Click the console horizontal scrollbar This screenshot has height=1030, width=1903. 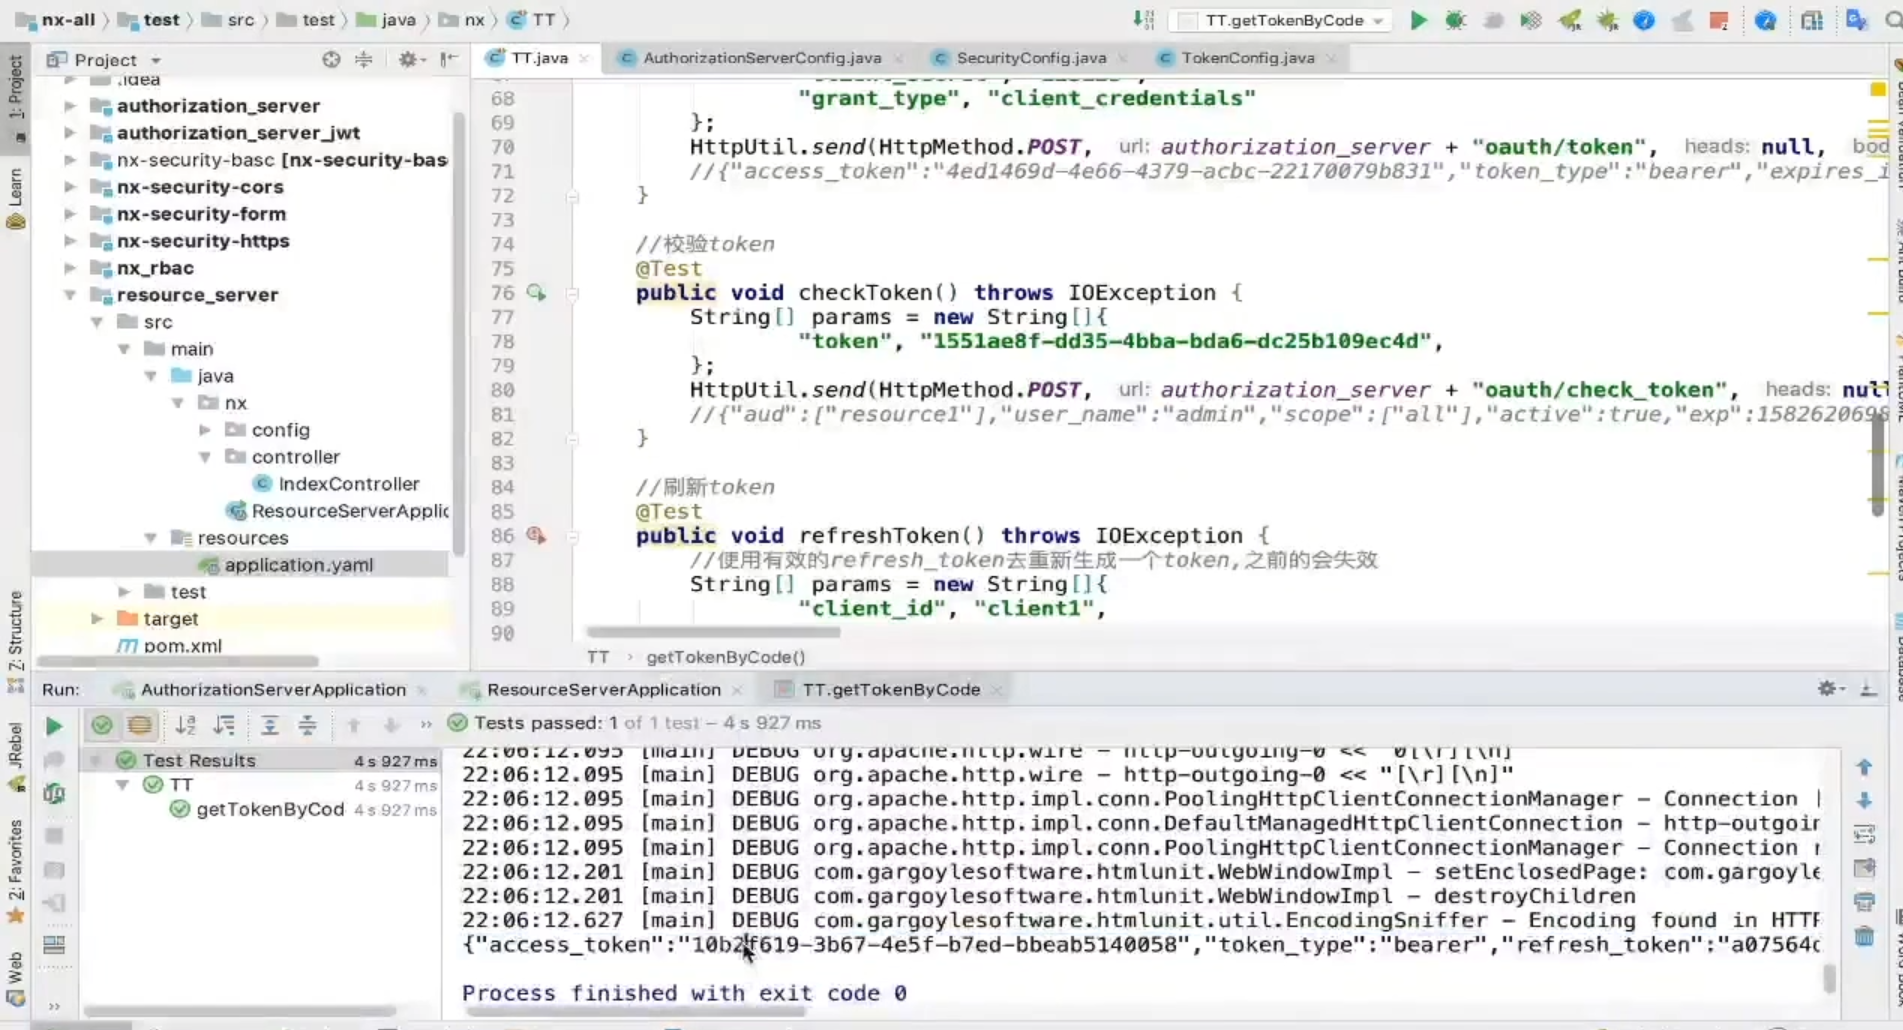point(635,1012)
